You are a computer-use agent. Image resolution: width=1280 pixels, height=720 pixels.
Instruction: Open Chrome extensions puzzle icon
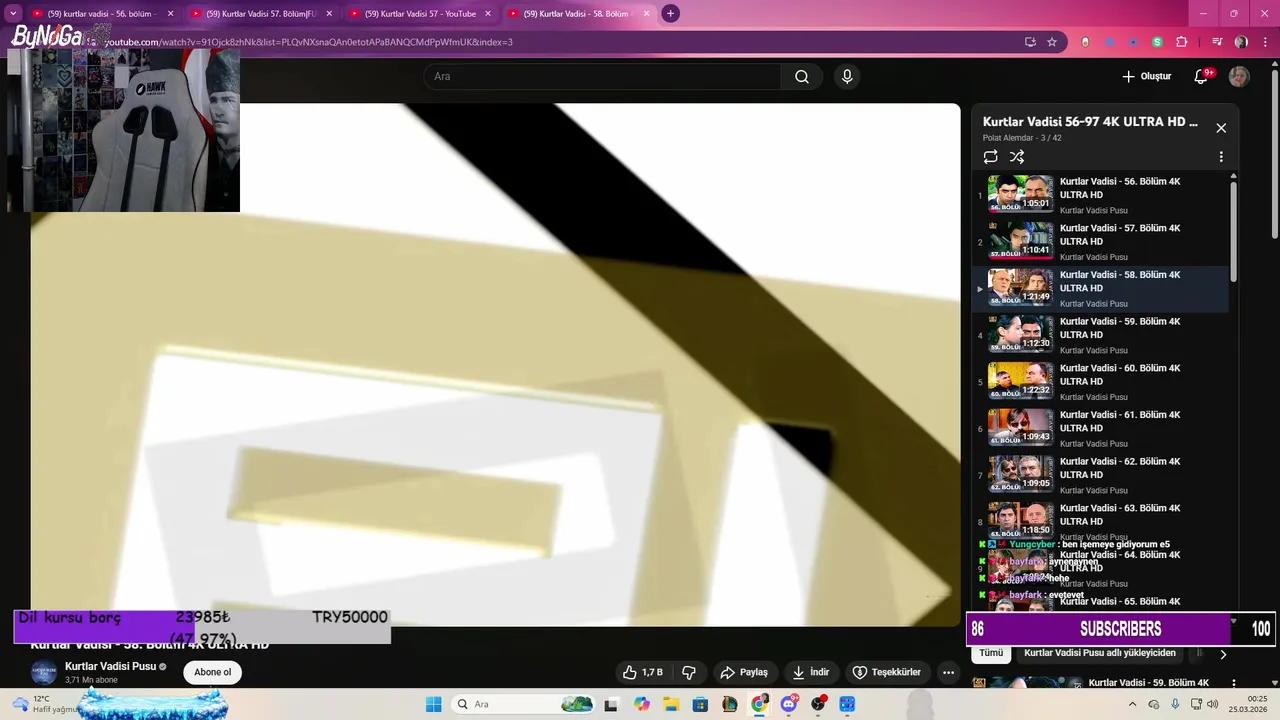(1182, 42)
